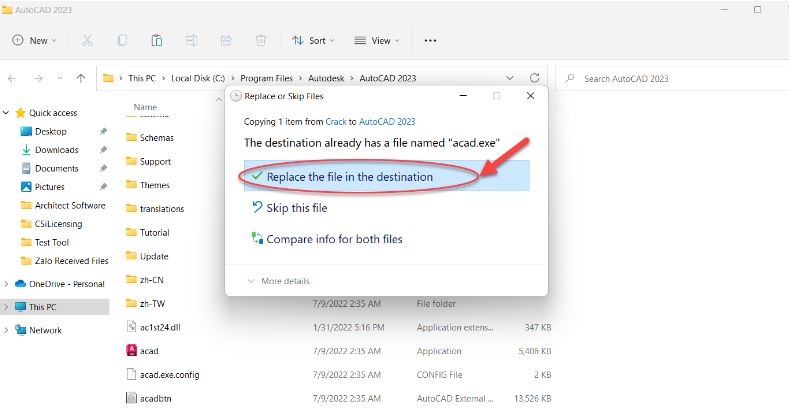Click the Copy icon in toolbar

122,41
